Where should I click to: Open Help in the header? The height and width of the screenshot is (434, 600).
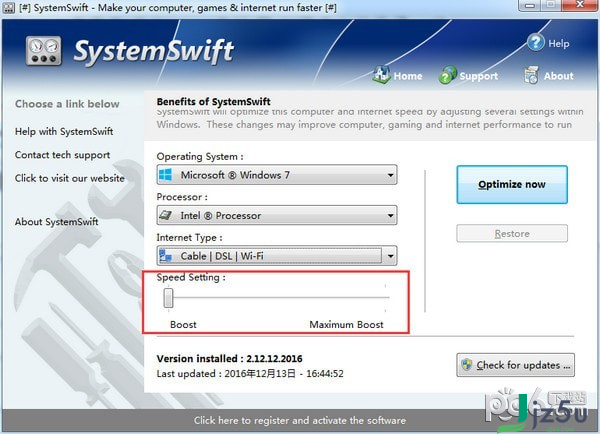(558, 44)
